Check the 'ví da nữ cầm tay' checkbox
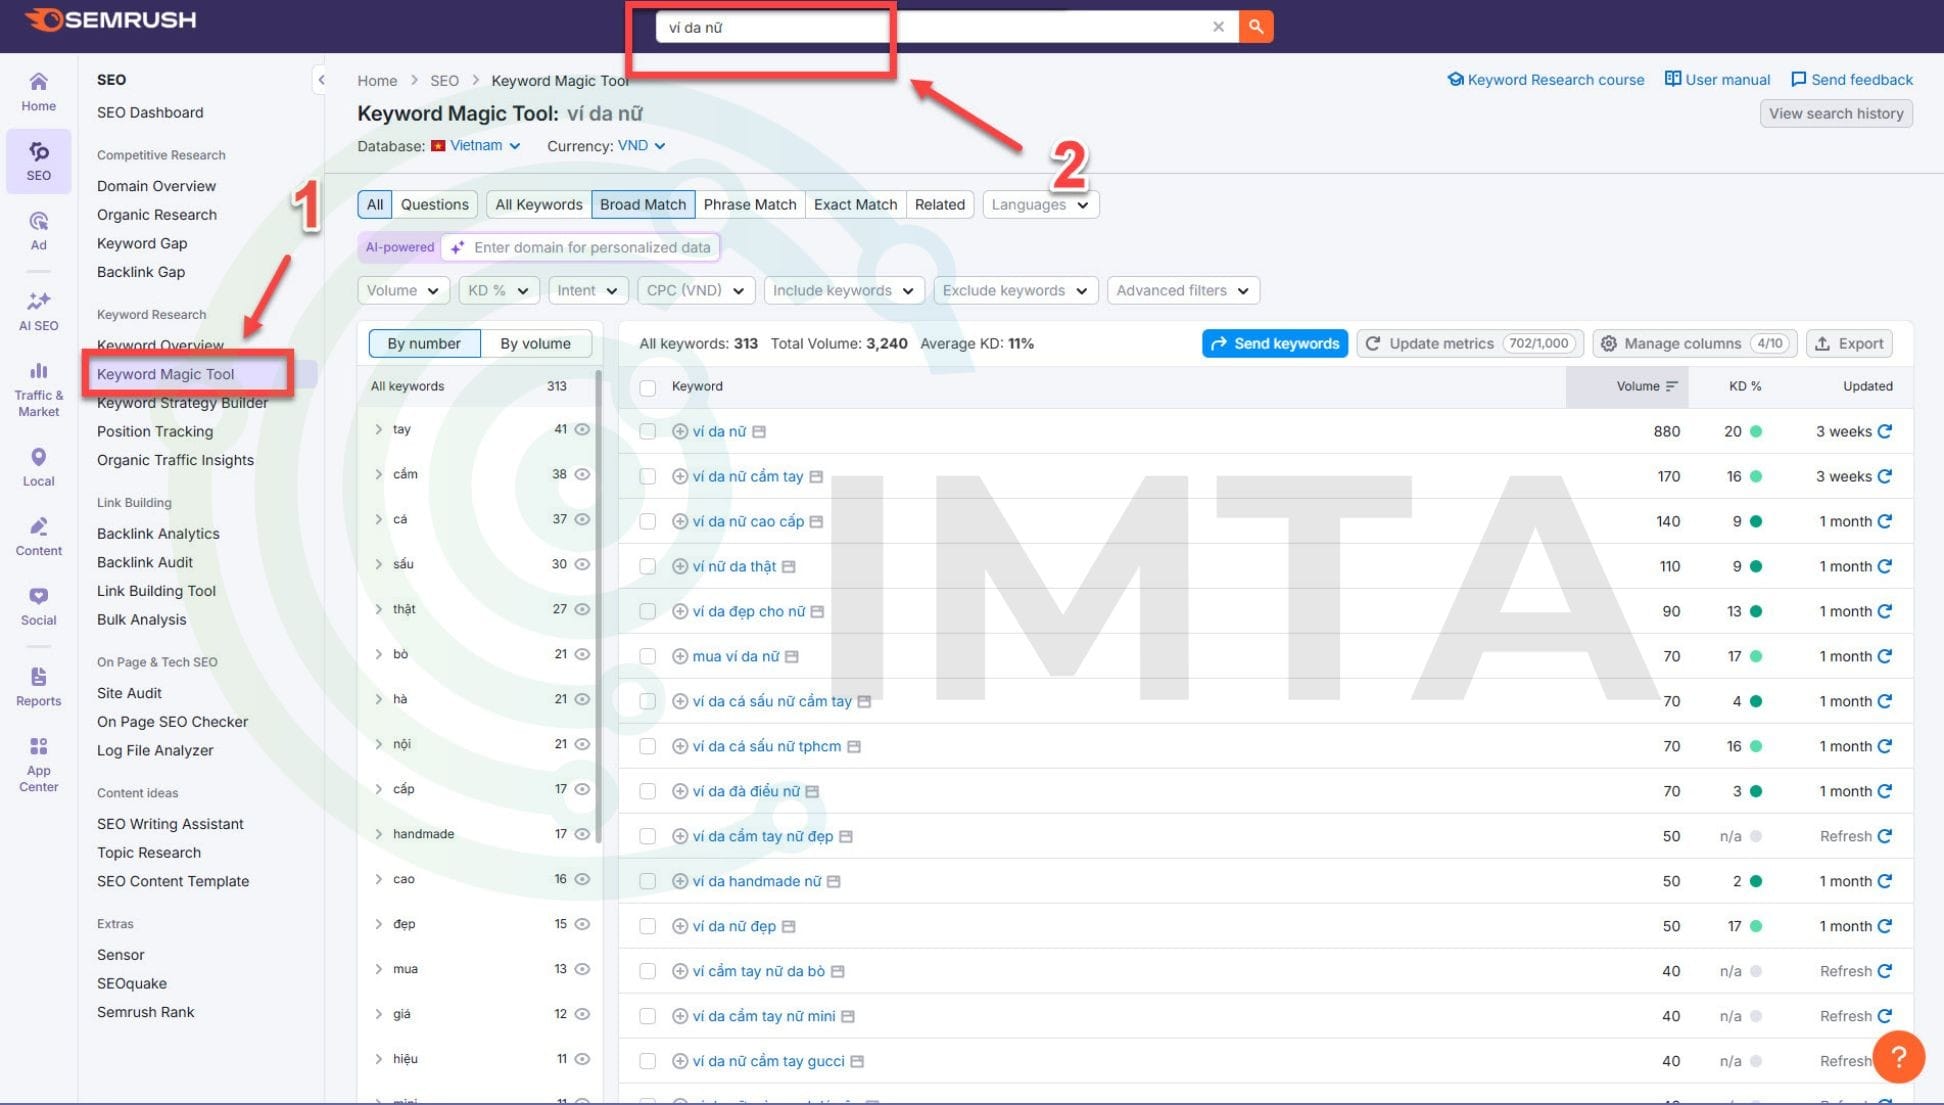The image size is (1944, 1105). (x=647, y=476)
